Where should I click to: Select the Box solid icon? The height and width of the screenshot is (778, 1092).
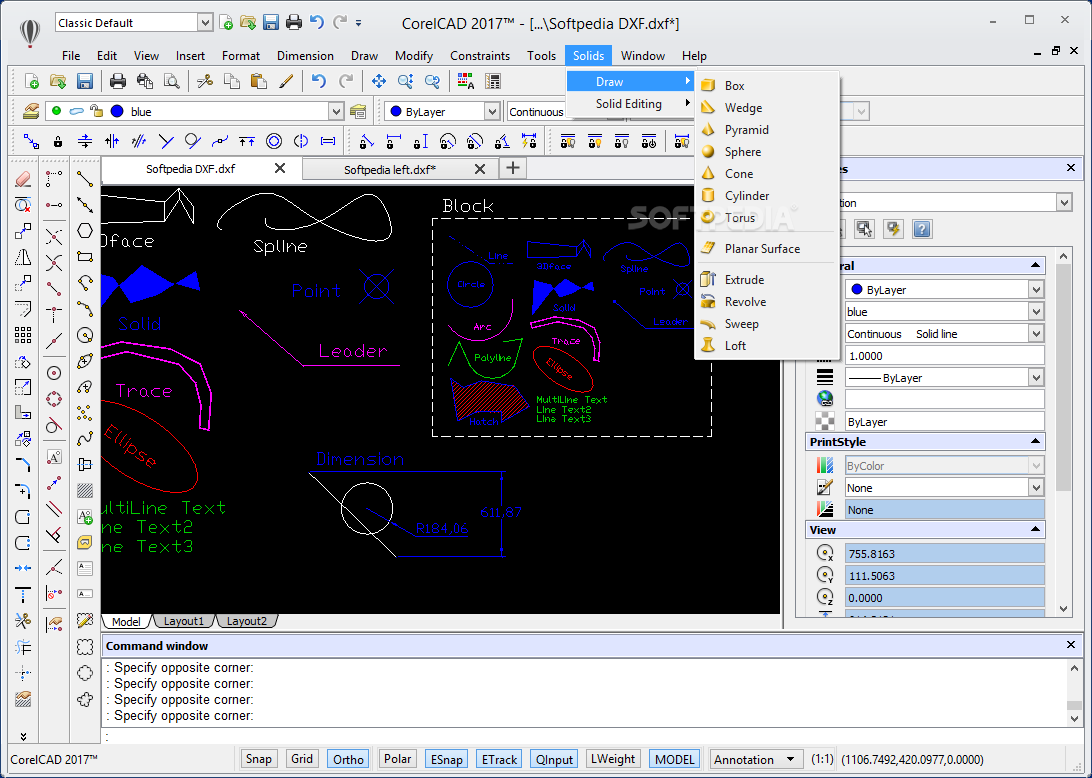[708, 86]
